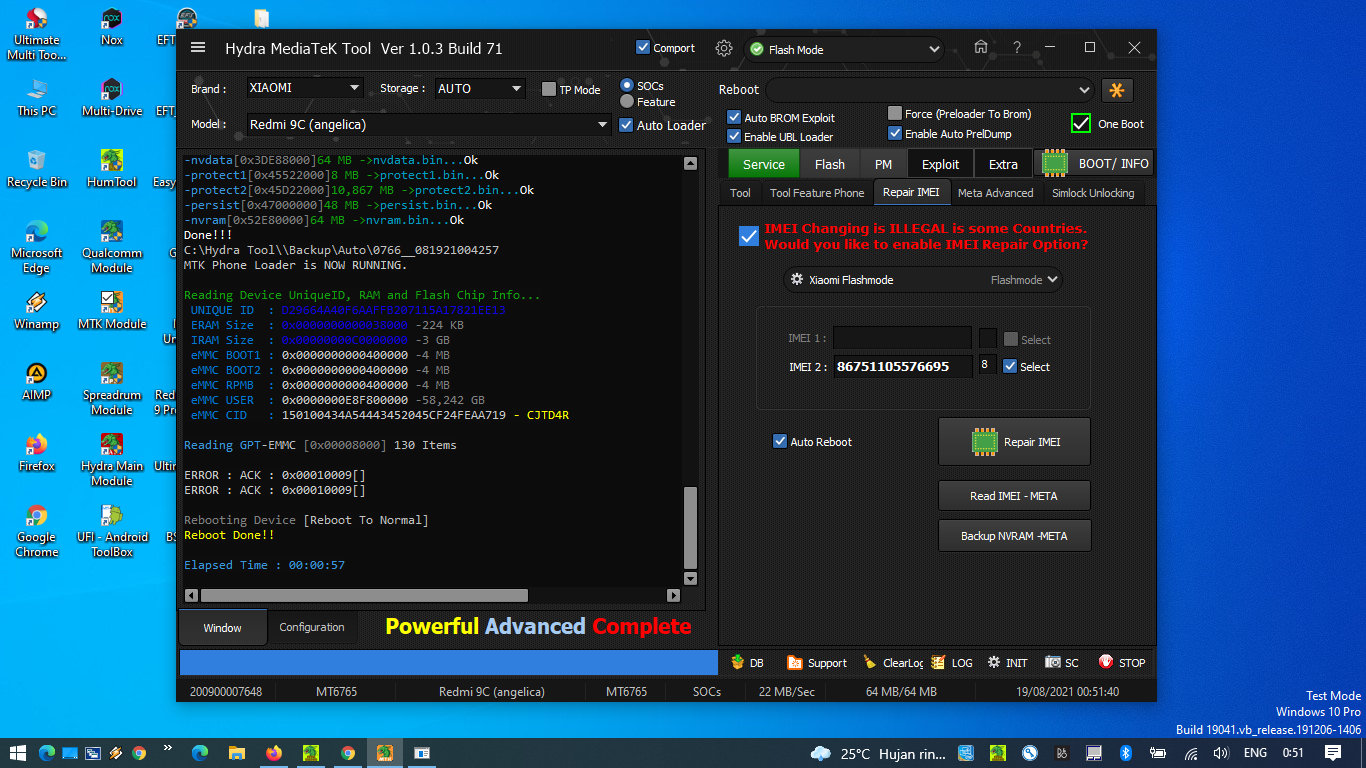This screenshot has width=1366, height=768.
Task: Open the Support folder button
Action: [817, 662]
